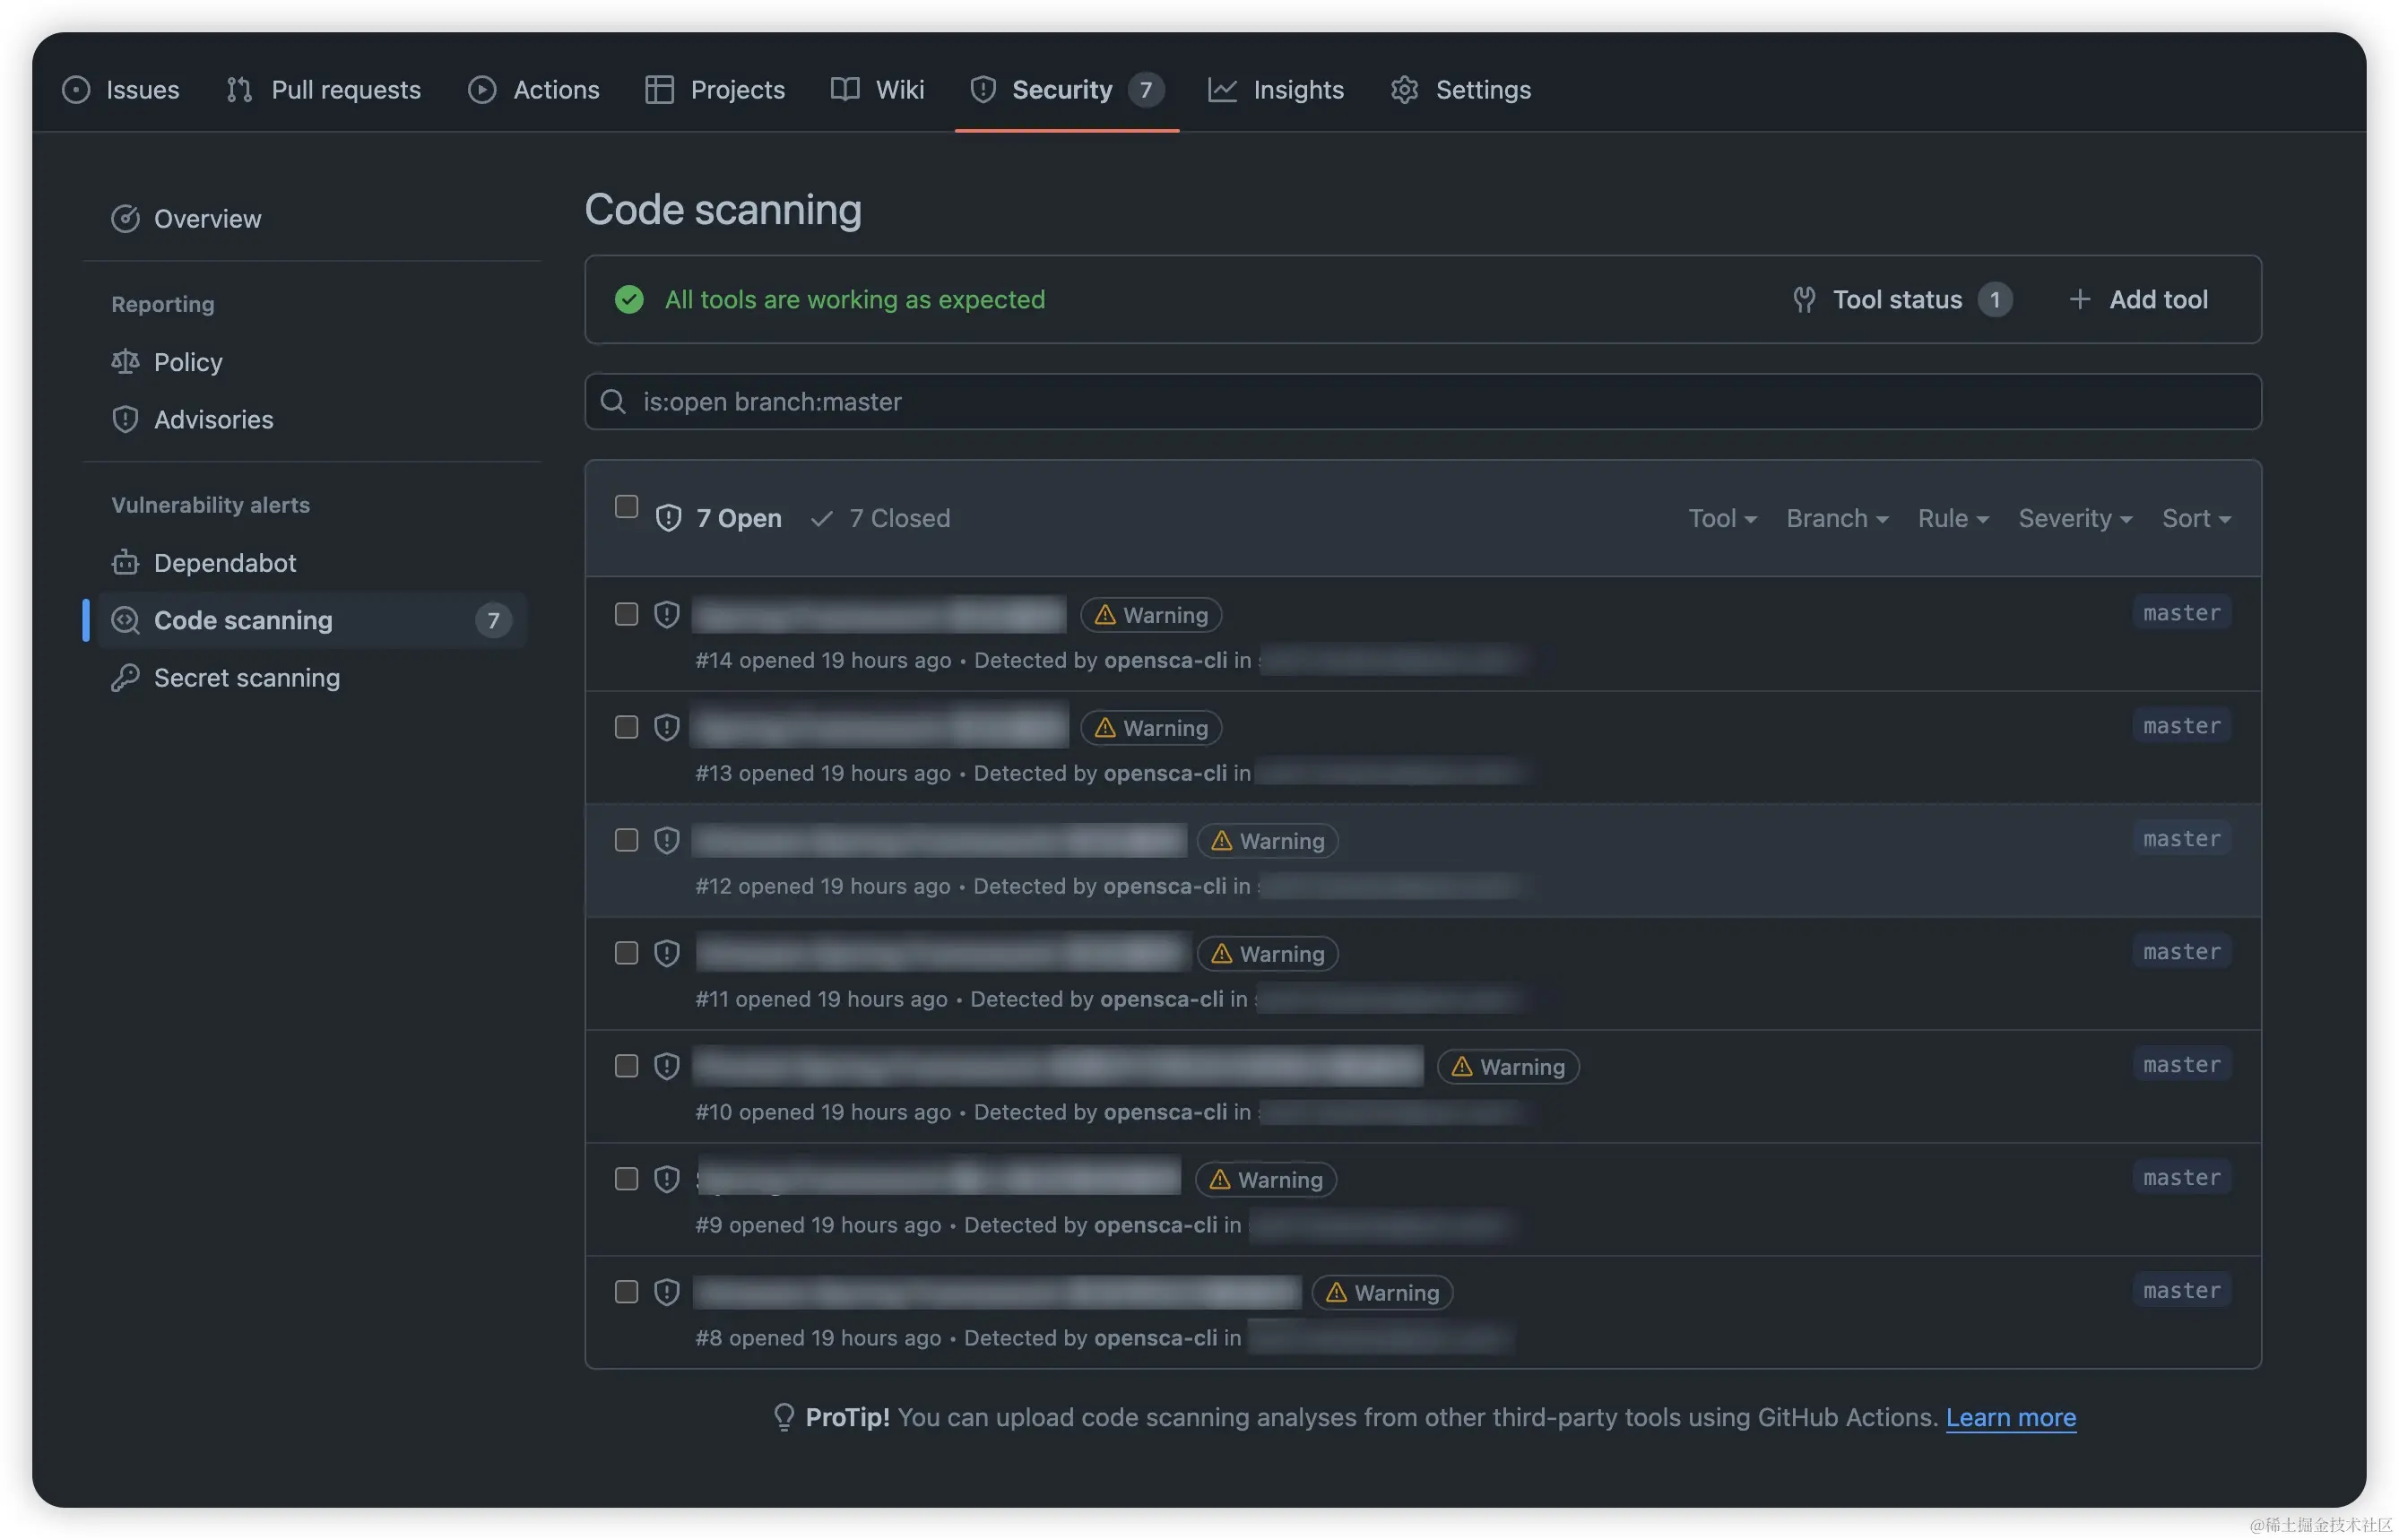This screenshot has height=1540, width=2399.
Task: Click the Overview meter icon
Action: [125, 219]
